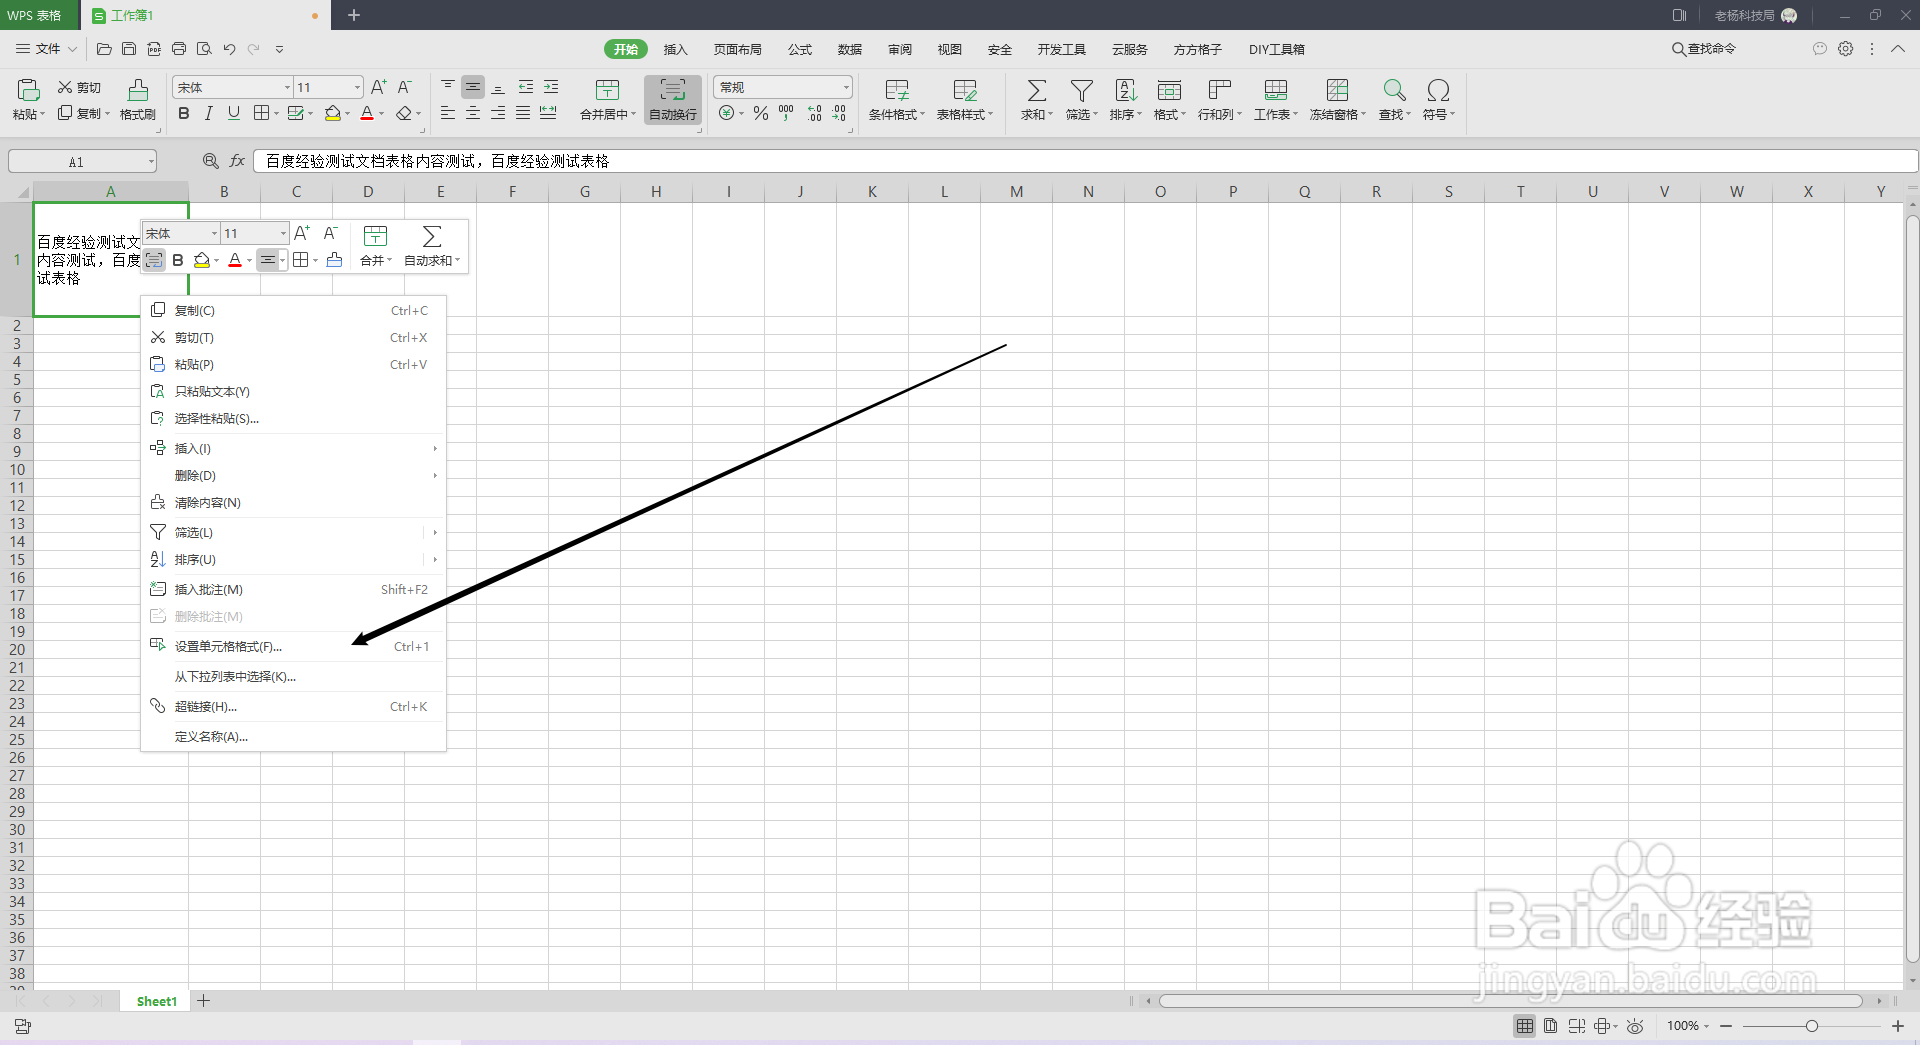
Task: Add a new sheet with plus button
Action: (x=203, y=1001)
